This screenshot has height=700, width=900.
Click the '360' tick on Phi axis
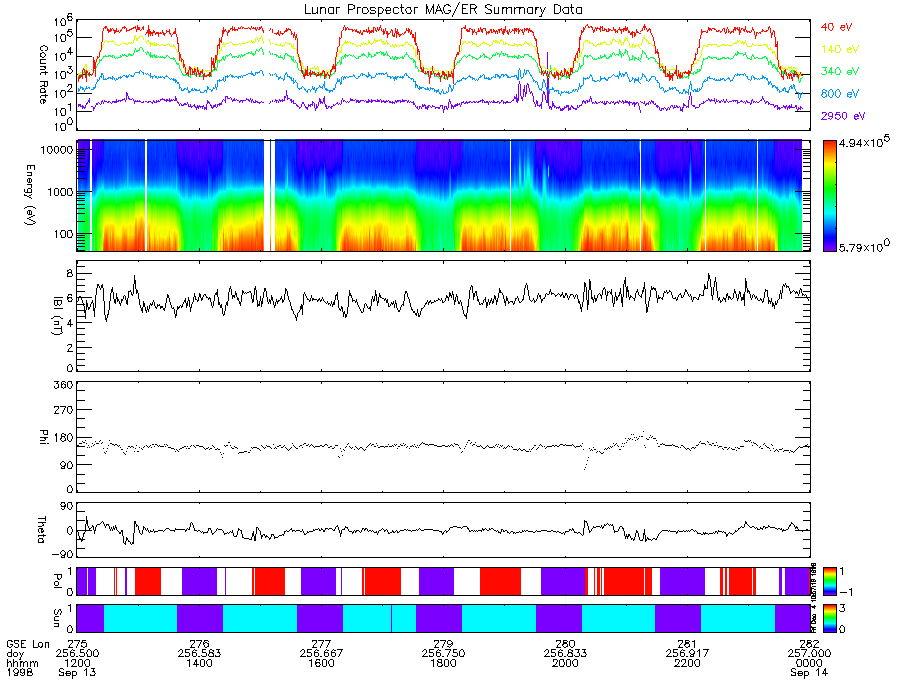pos(64,384)
